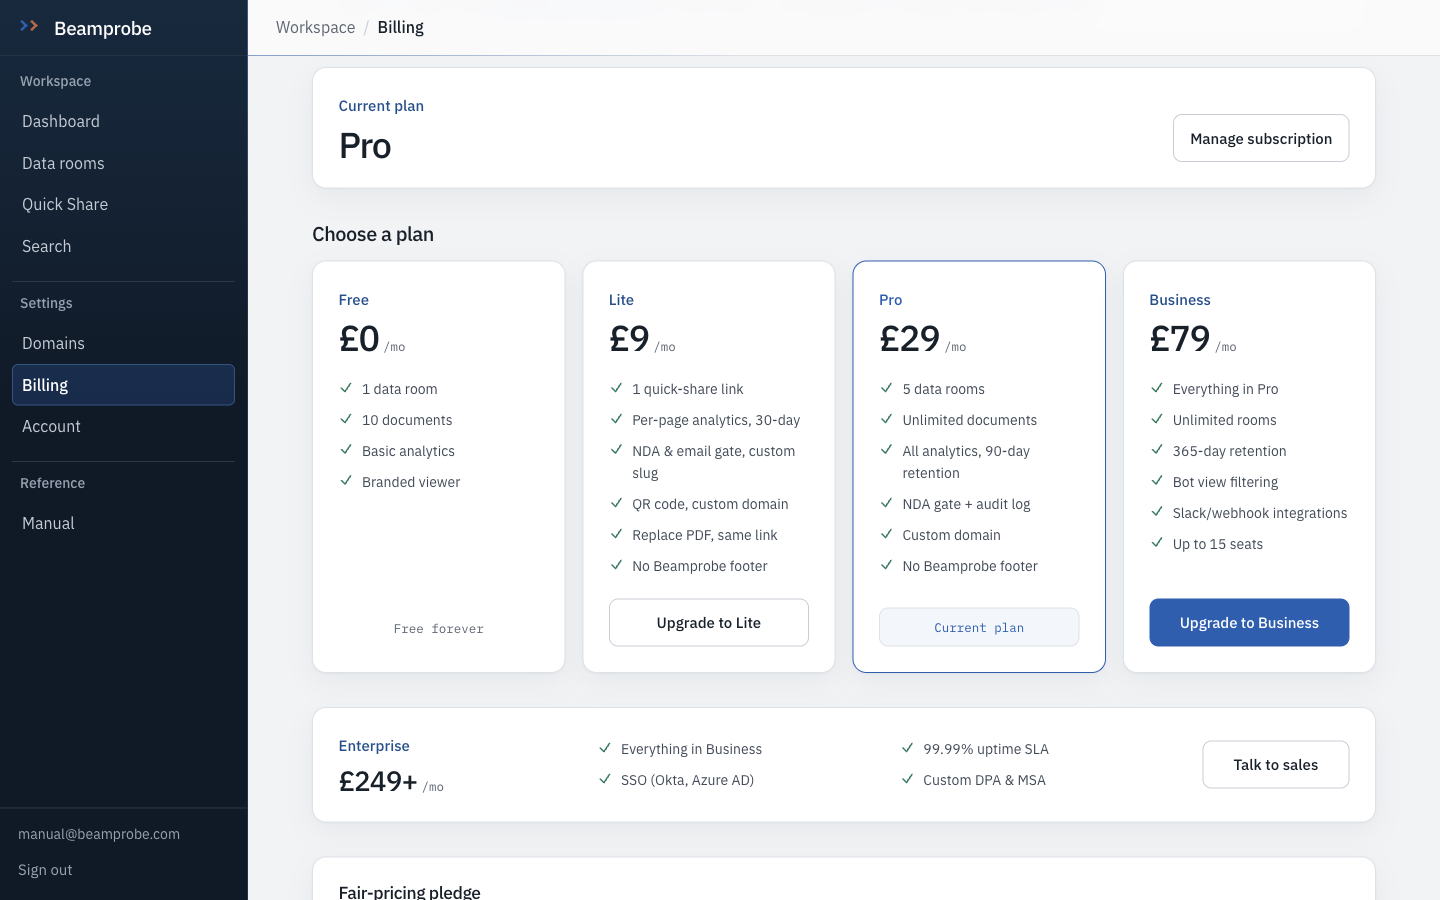Open the Manual reference page

123,523
